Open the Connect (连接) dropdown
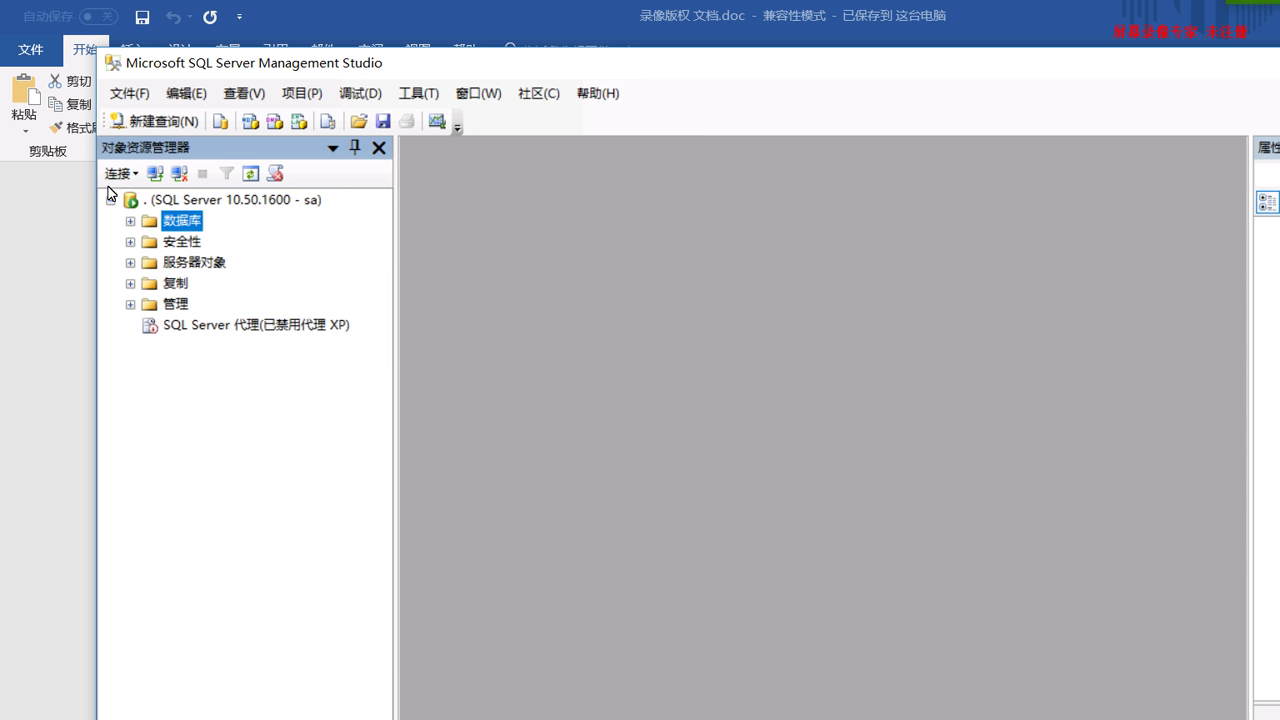Image resolution: width=1280 pixels, height=720 pixels. point(122,173)
